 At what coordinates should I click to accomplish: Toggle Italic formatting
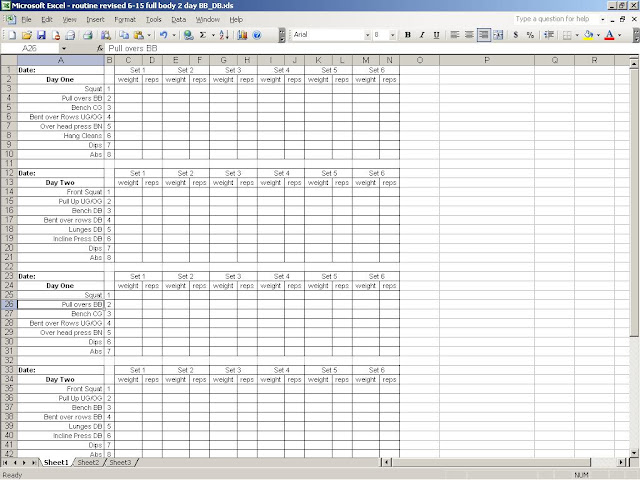click(x=422, y=35)
